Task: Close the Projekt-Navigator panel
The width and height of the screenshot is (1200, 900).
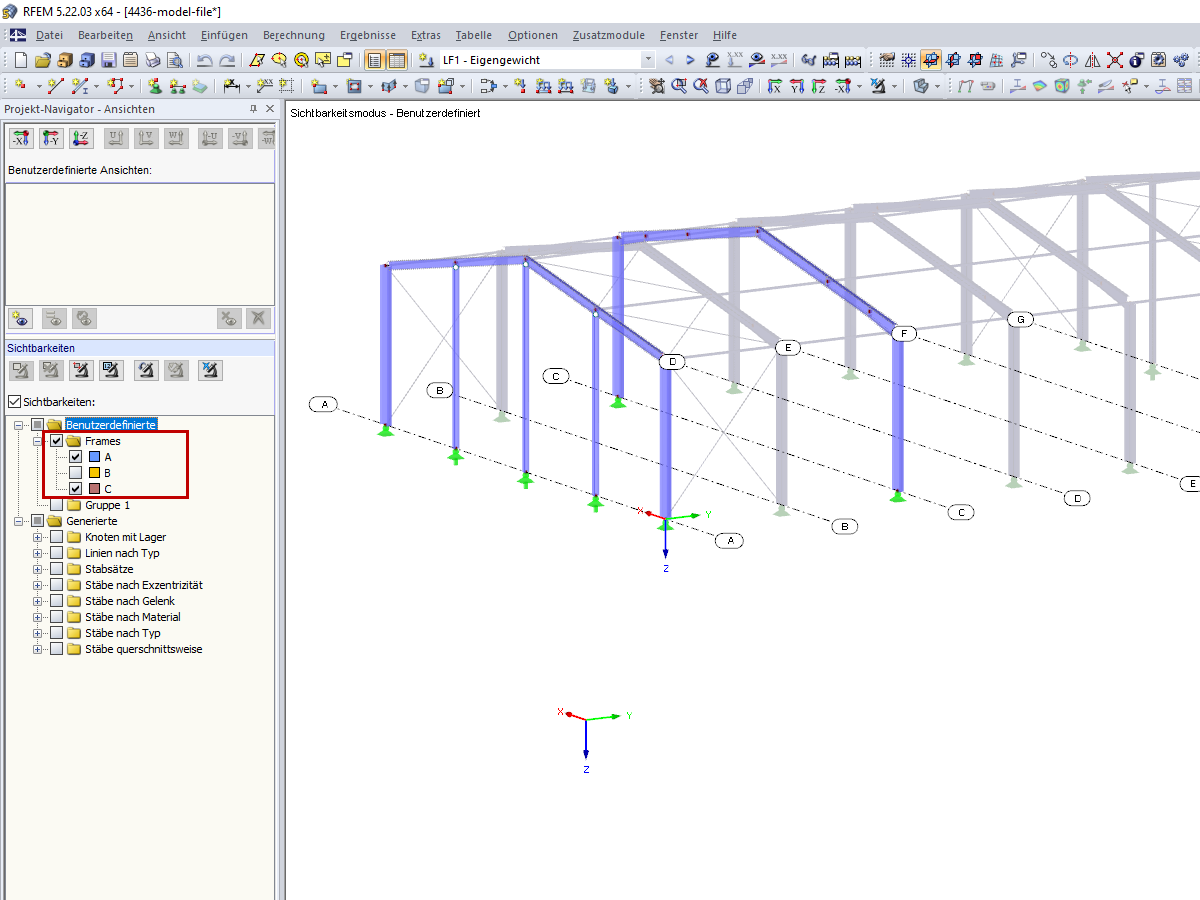Action: pyautogui.click(x=269, y=108)
